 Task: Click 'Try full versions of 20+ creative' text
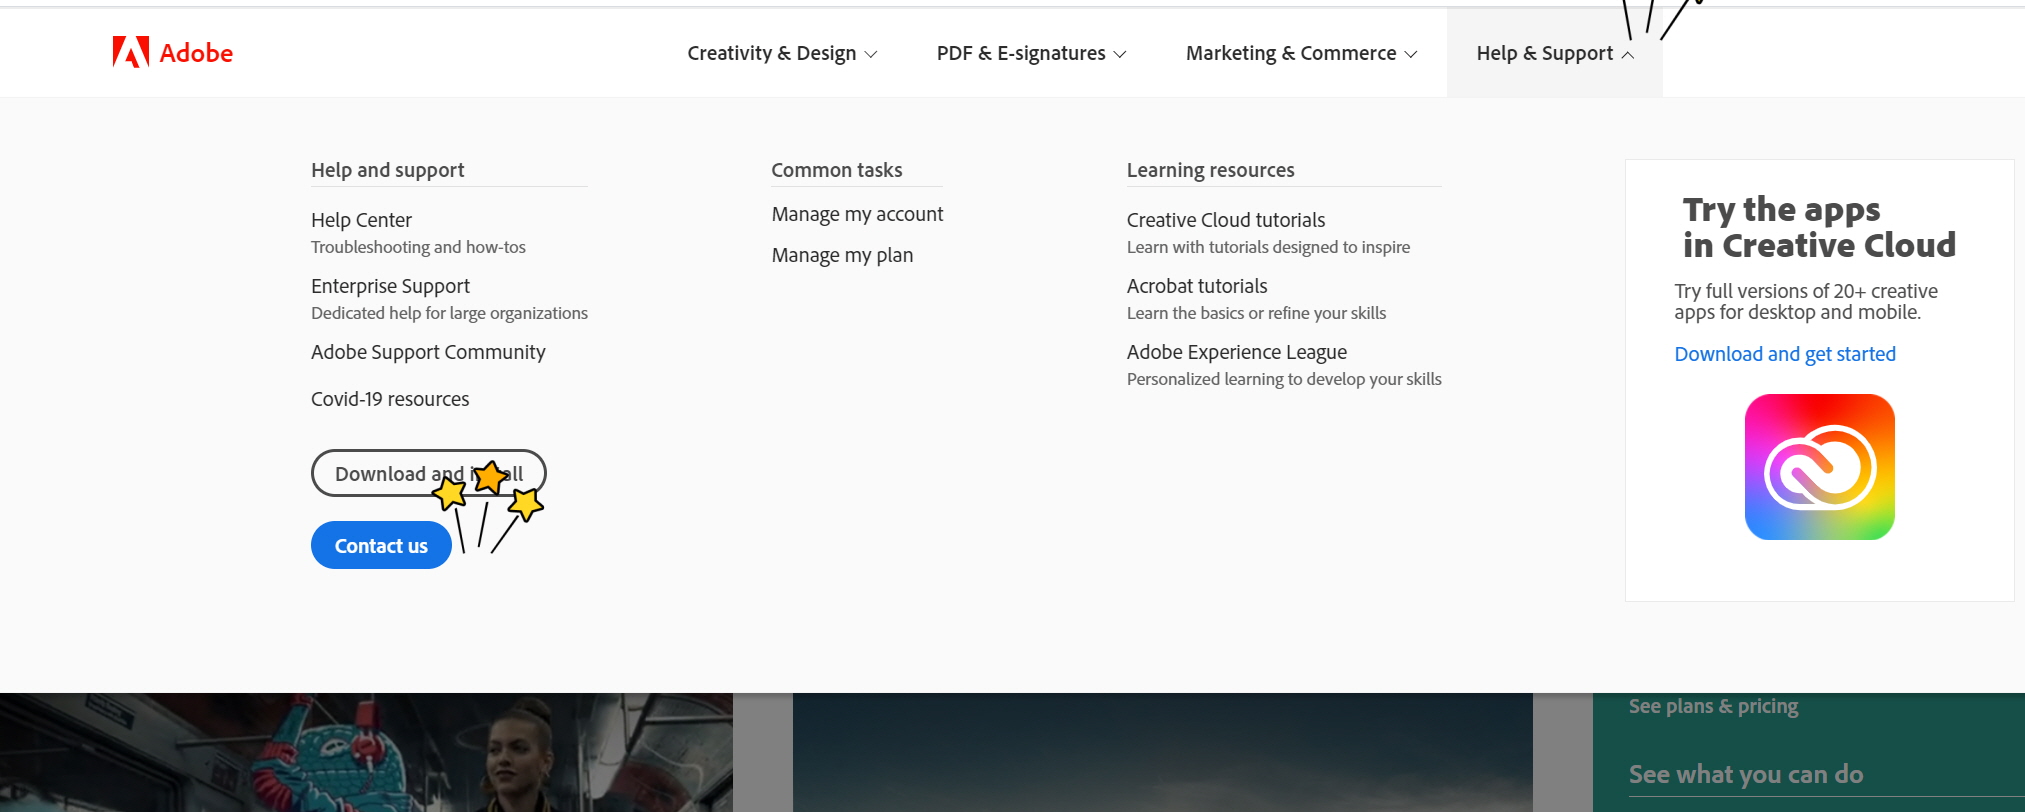pos(1806,291)
